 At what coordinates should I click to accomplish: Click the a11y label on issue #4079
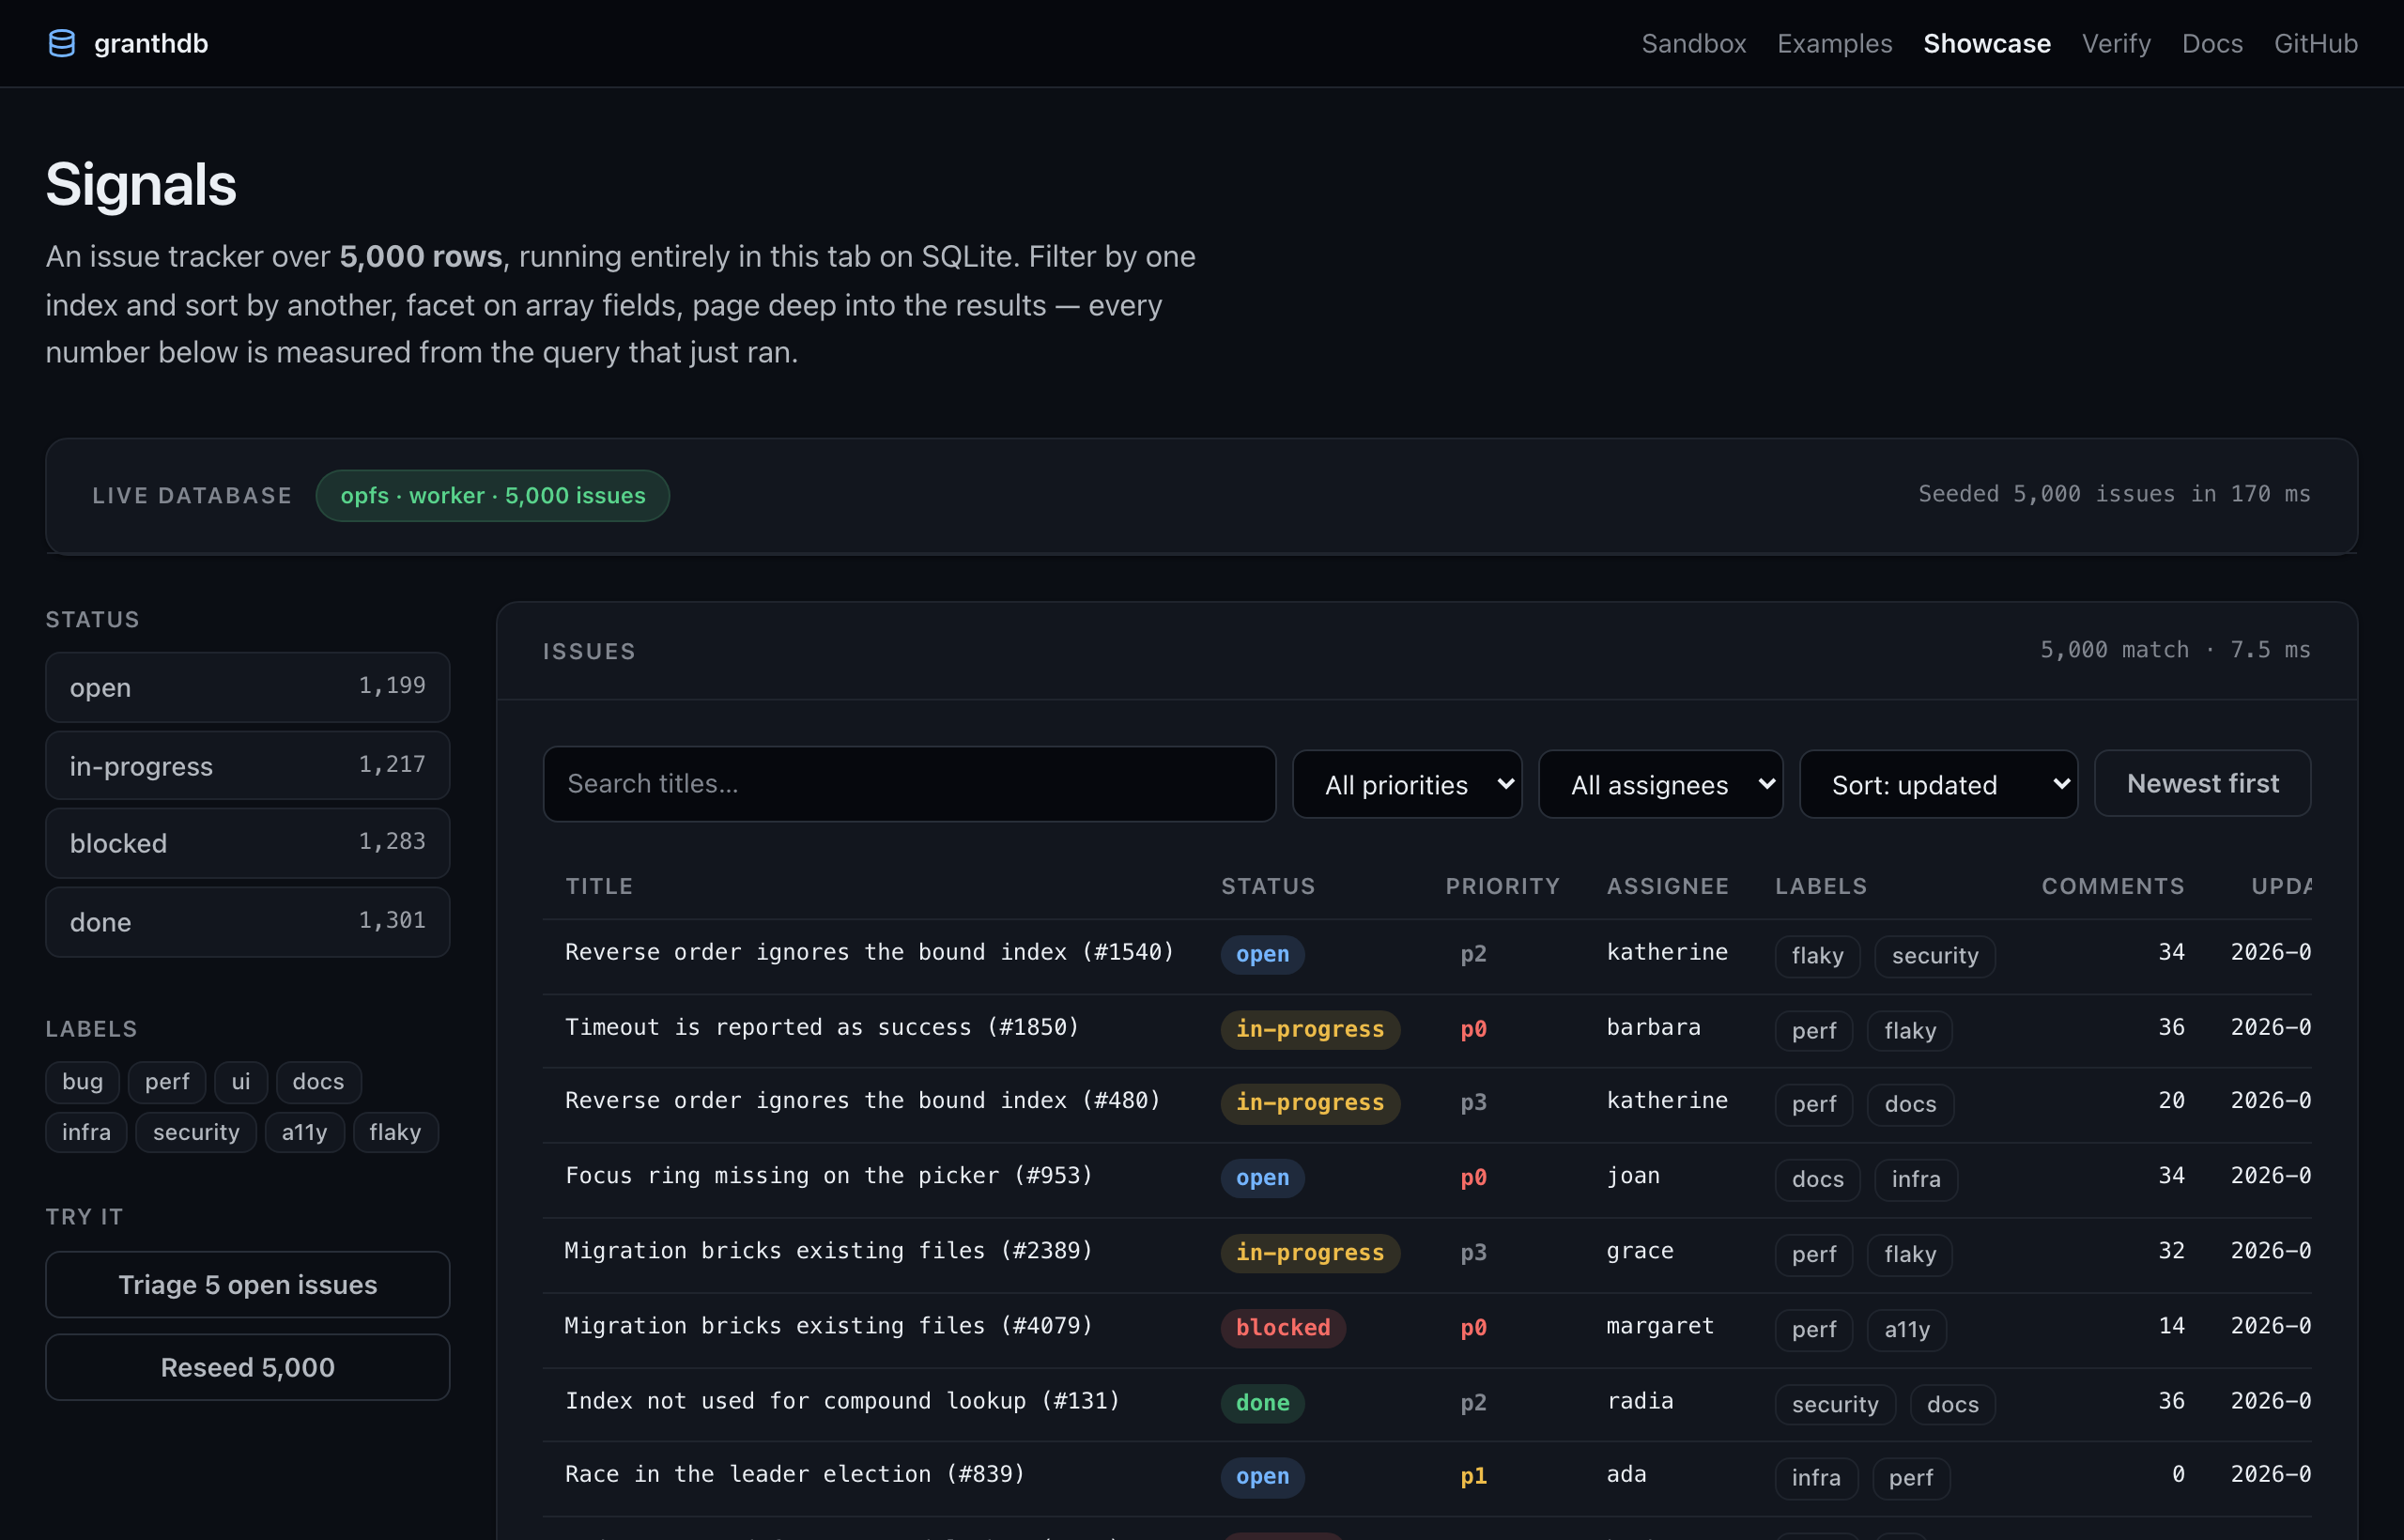(x=1906, y=1329)
